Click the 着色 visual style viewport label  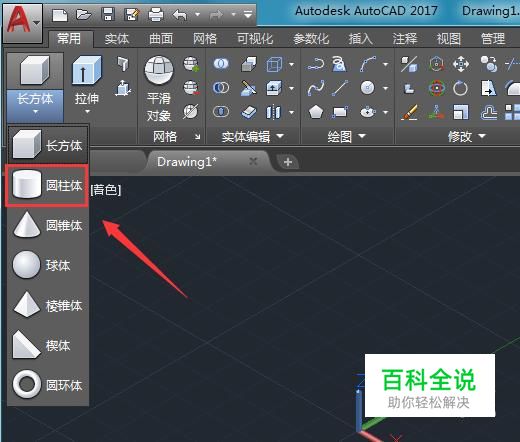(106, 190)
